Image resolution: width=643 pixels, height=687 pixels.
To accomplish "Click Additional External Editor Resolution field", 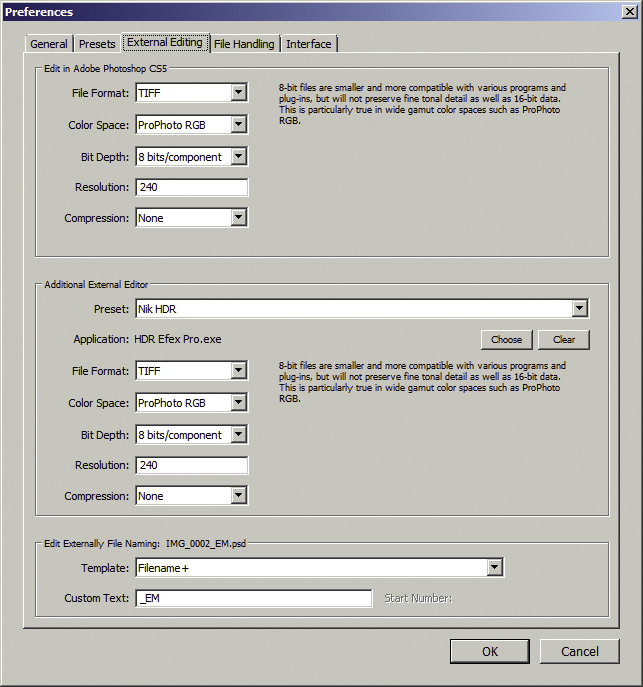I will point(192,465).
